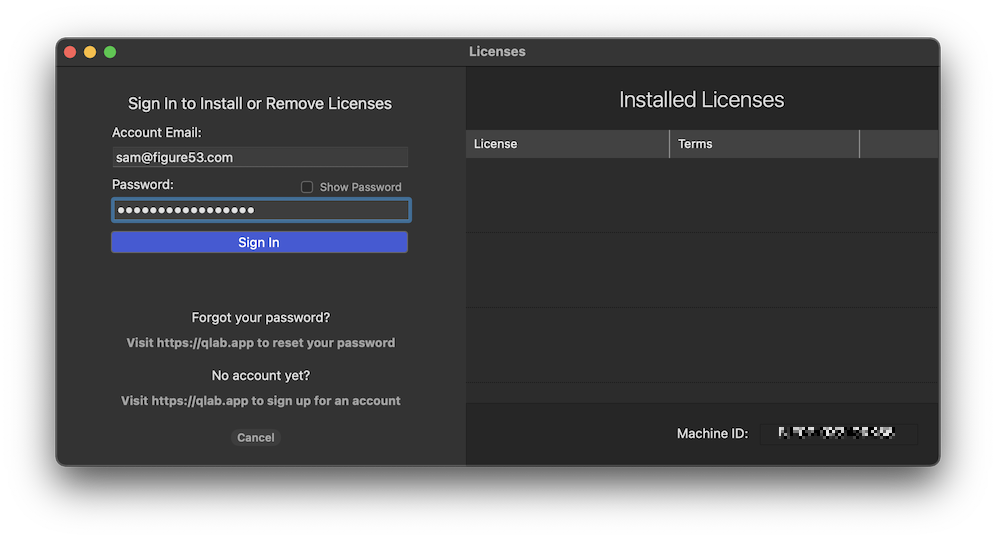Image resolution: width=996 pixels, height=540 pixels.
Task: Click the "Forgot your password?" text
Action: coord(260,318)
